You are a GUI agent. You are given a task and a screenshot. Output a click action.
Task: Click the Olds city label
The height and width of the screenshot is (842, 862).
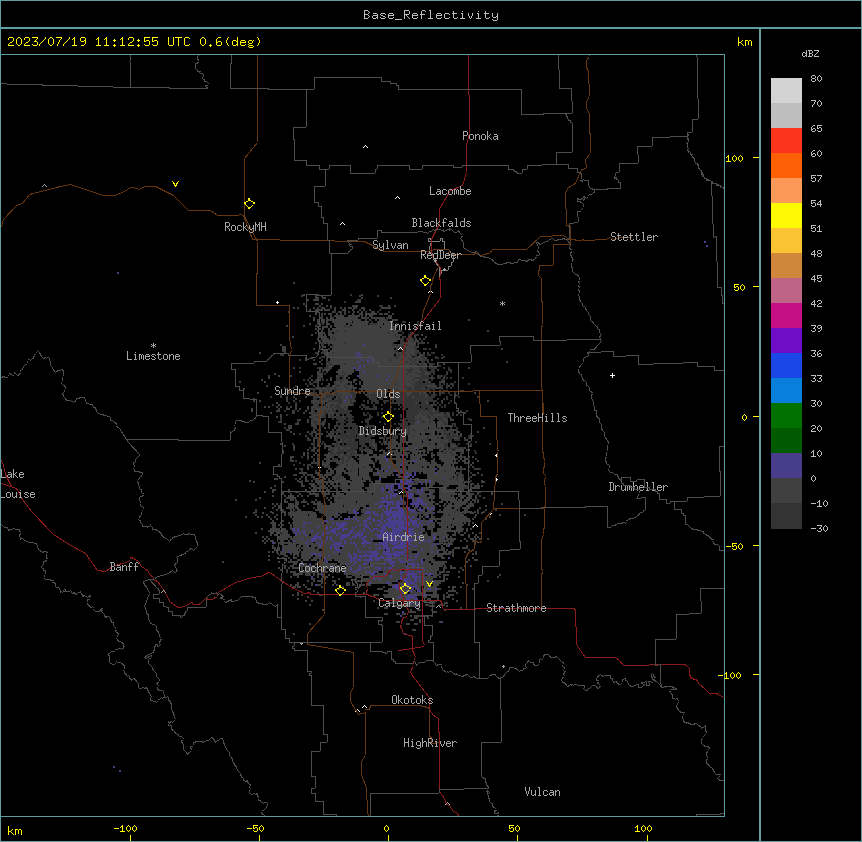(x=388, y=394)
